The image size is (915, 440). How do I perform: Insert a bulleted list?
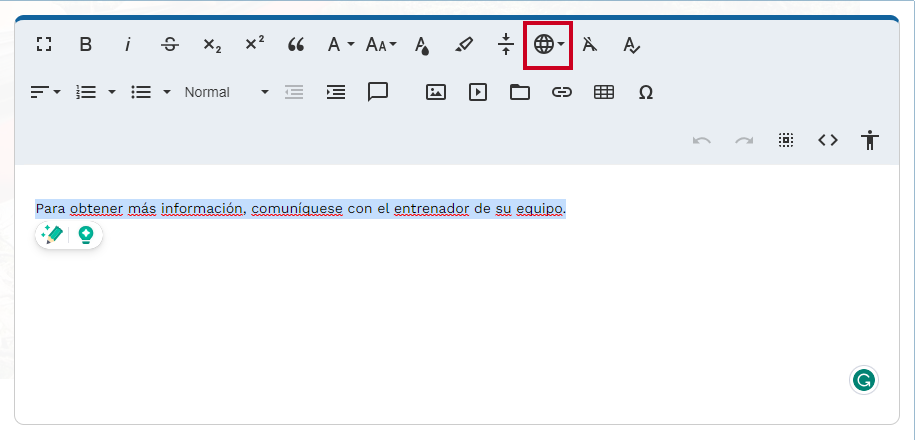pos(141,92)
